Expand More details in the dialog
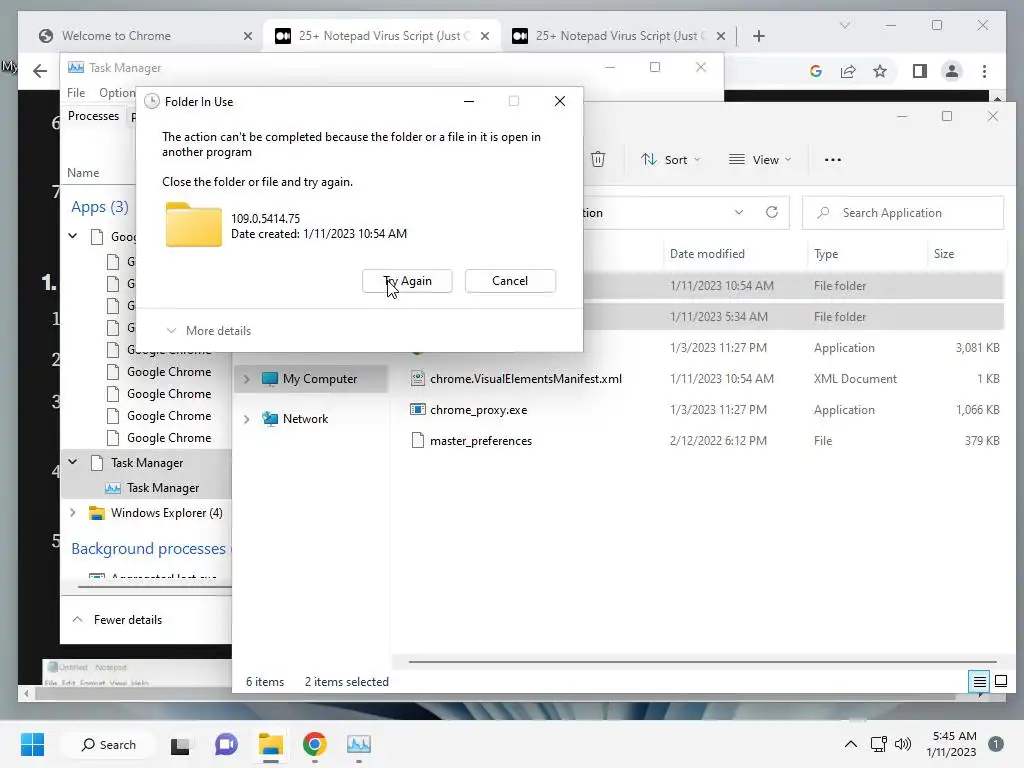This screenshot has width=1024, height=768. [209, 330]
